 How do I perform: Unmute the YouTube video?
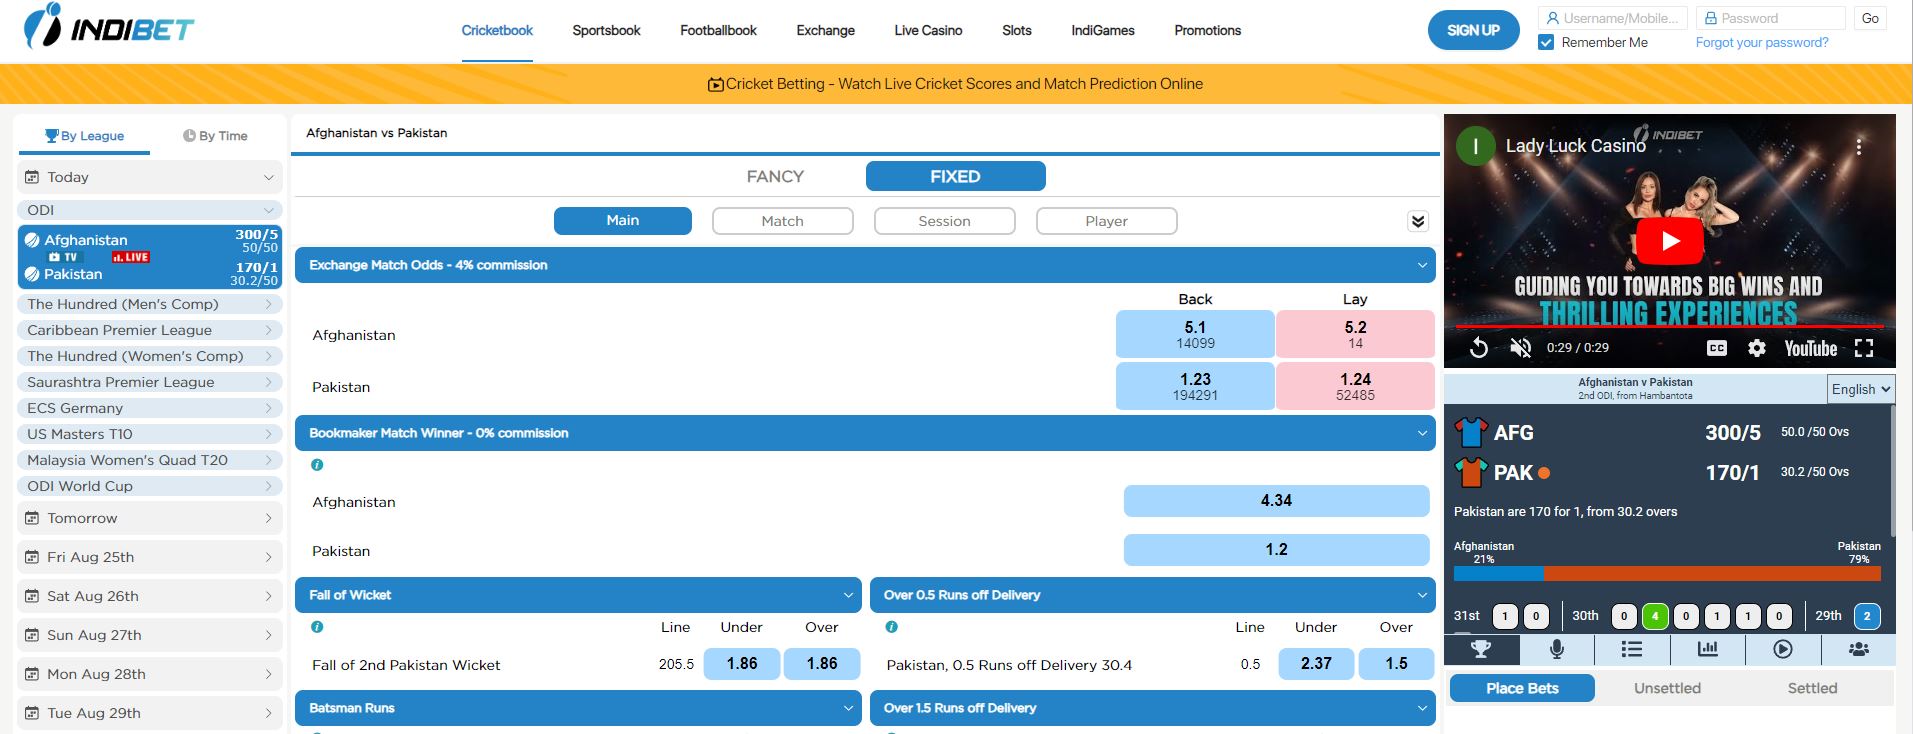[x=1521, y=348]
